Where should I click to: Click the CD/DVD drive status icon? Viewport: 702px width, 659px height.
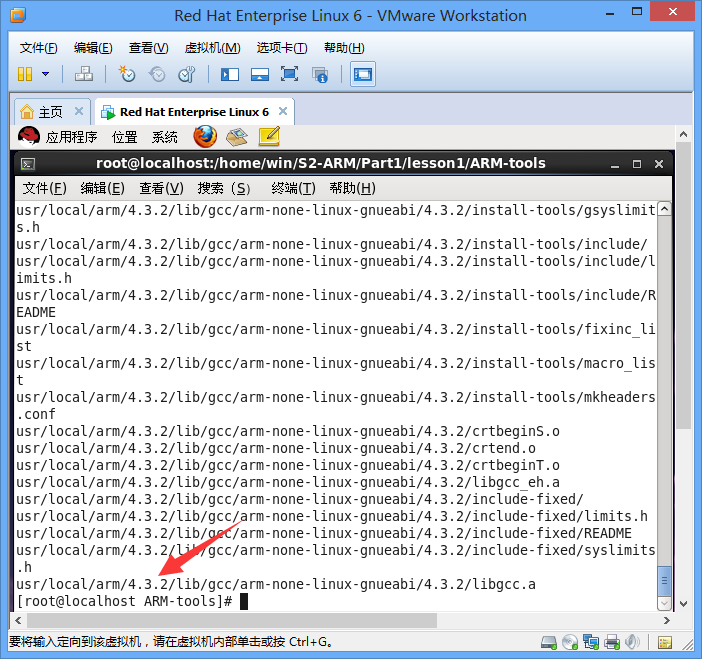[x=570, y=642]
